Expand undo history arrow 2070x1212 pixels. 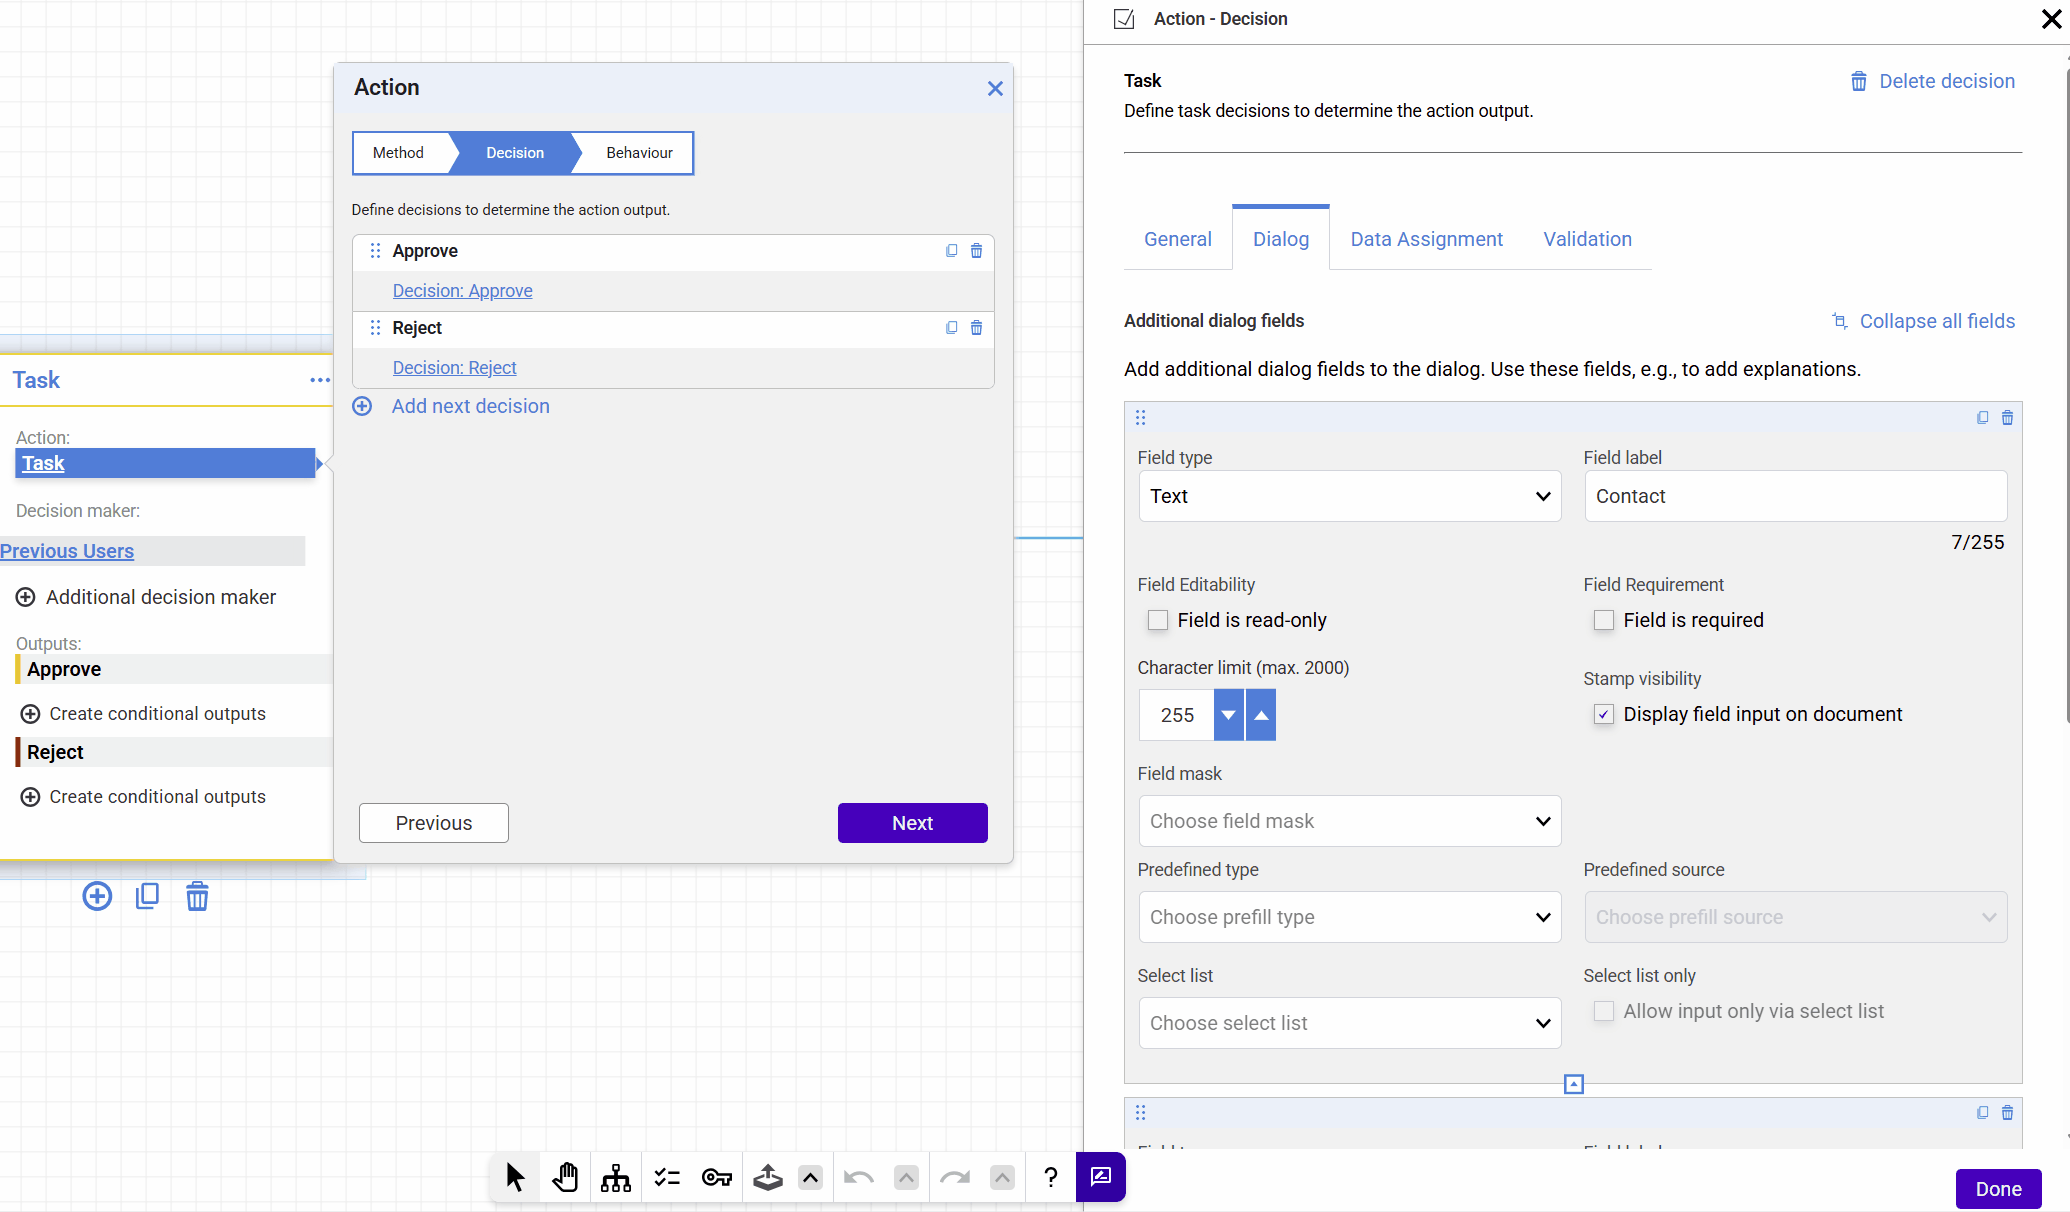(906, 1178)
